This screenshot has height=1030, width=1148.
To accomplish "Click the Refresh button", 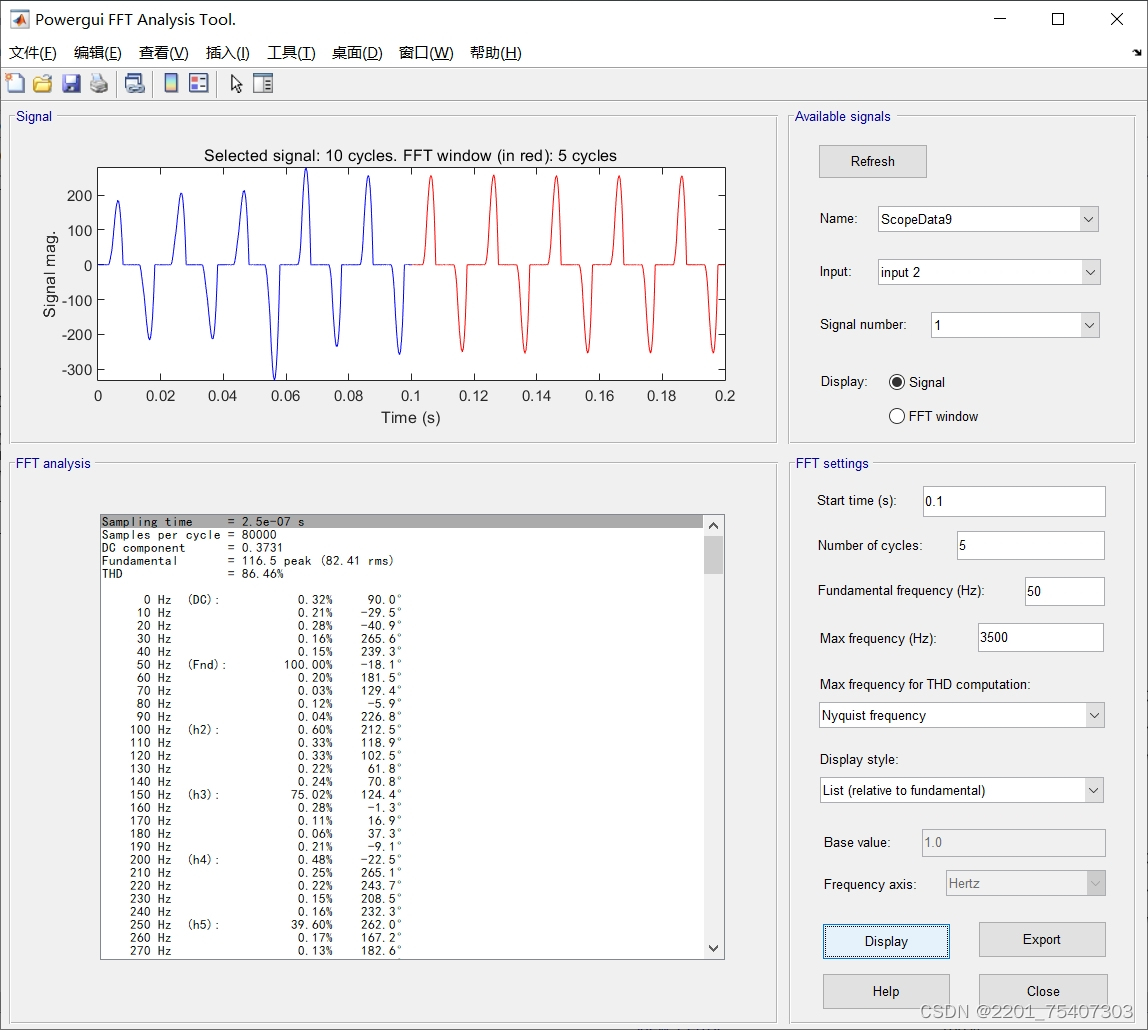I will tap(872, 161).
